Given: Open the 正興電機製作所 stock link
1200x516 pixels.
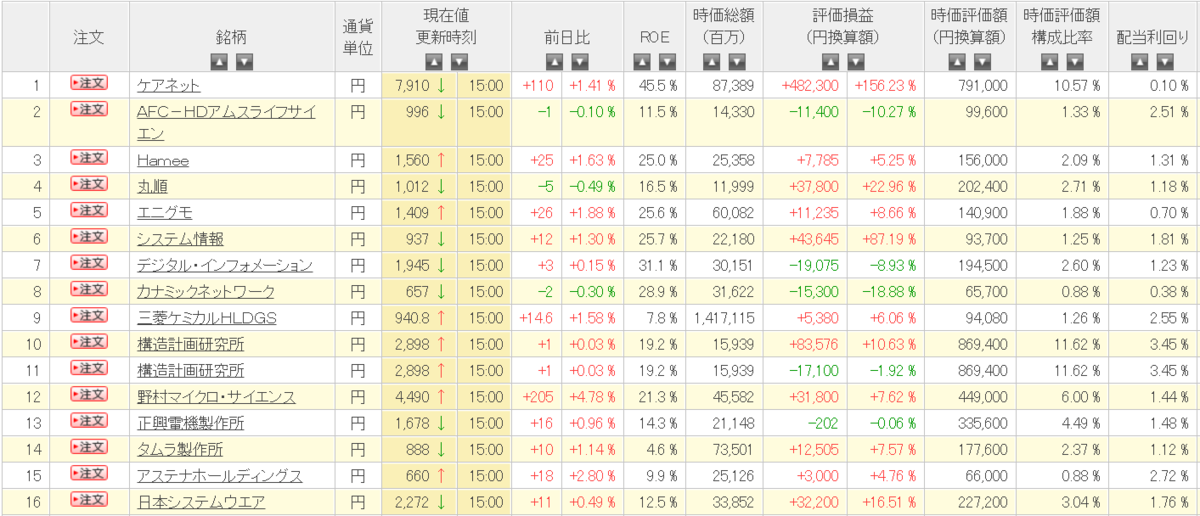Looking at the screenshot, I should [x=191, y=423].
